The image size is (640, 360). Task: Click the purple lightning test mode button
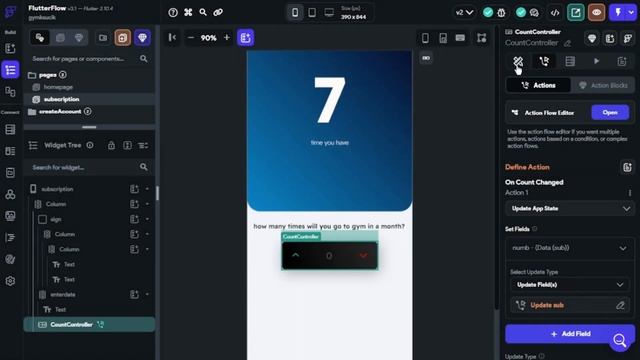618,13
